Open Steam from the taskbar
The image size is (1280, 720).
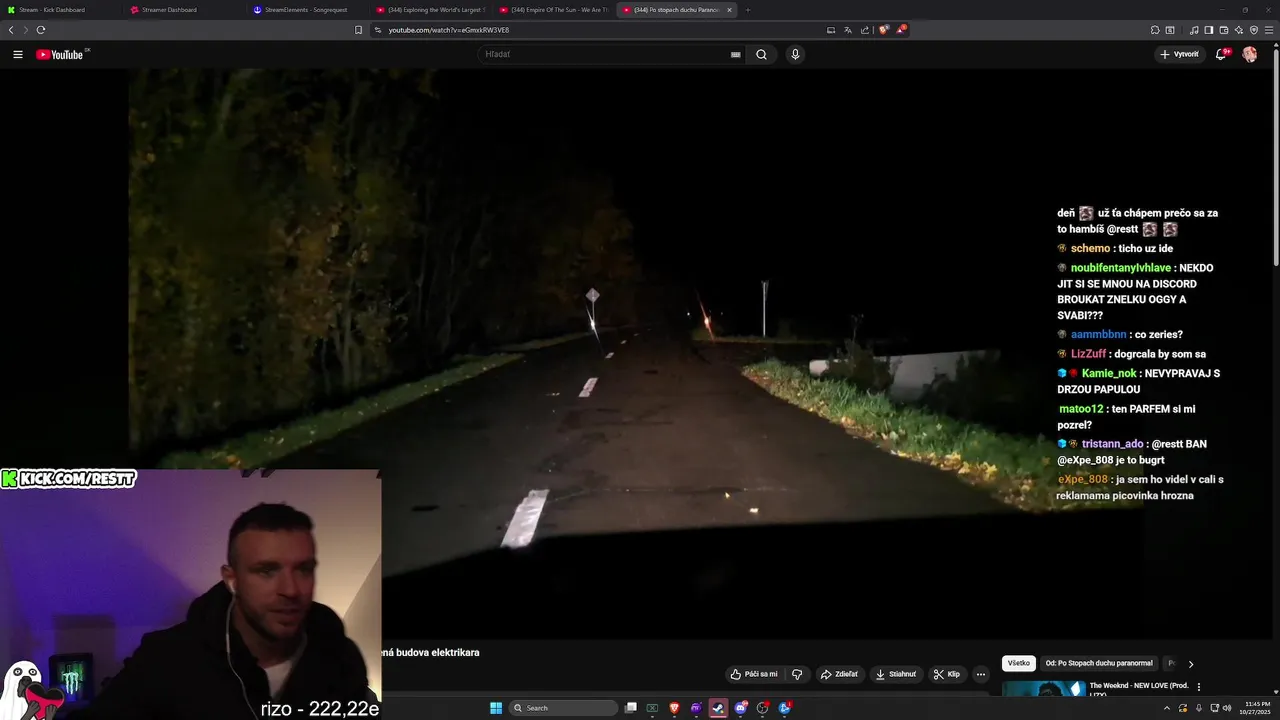[x=718, y=708]
